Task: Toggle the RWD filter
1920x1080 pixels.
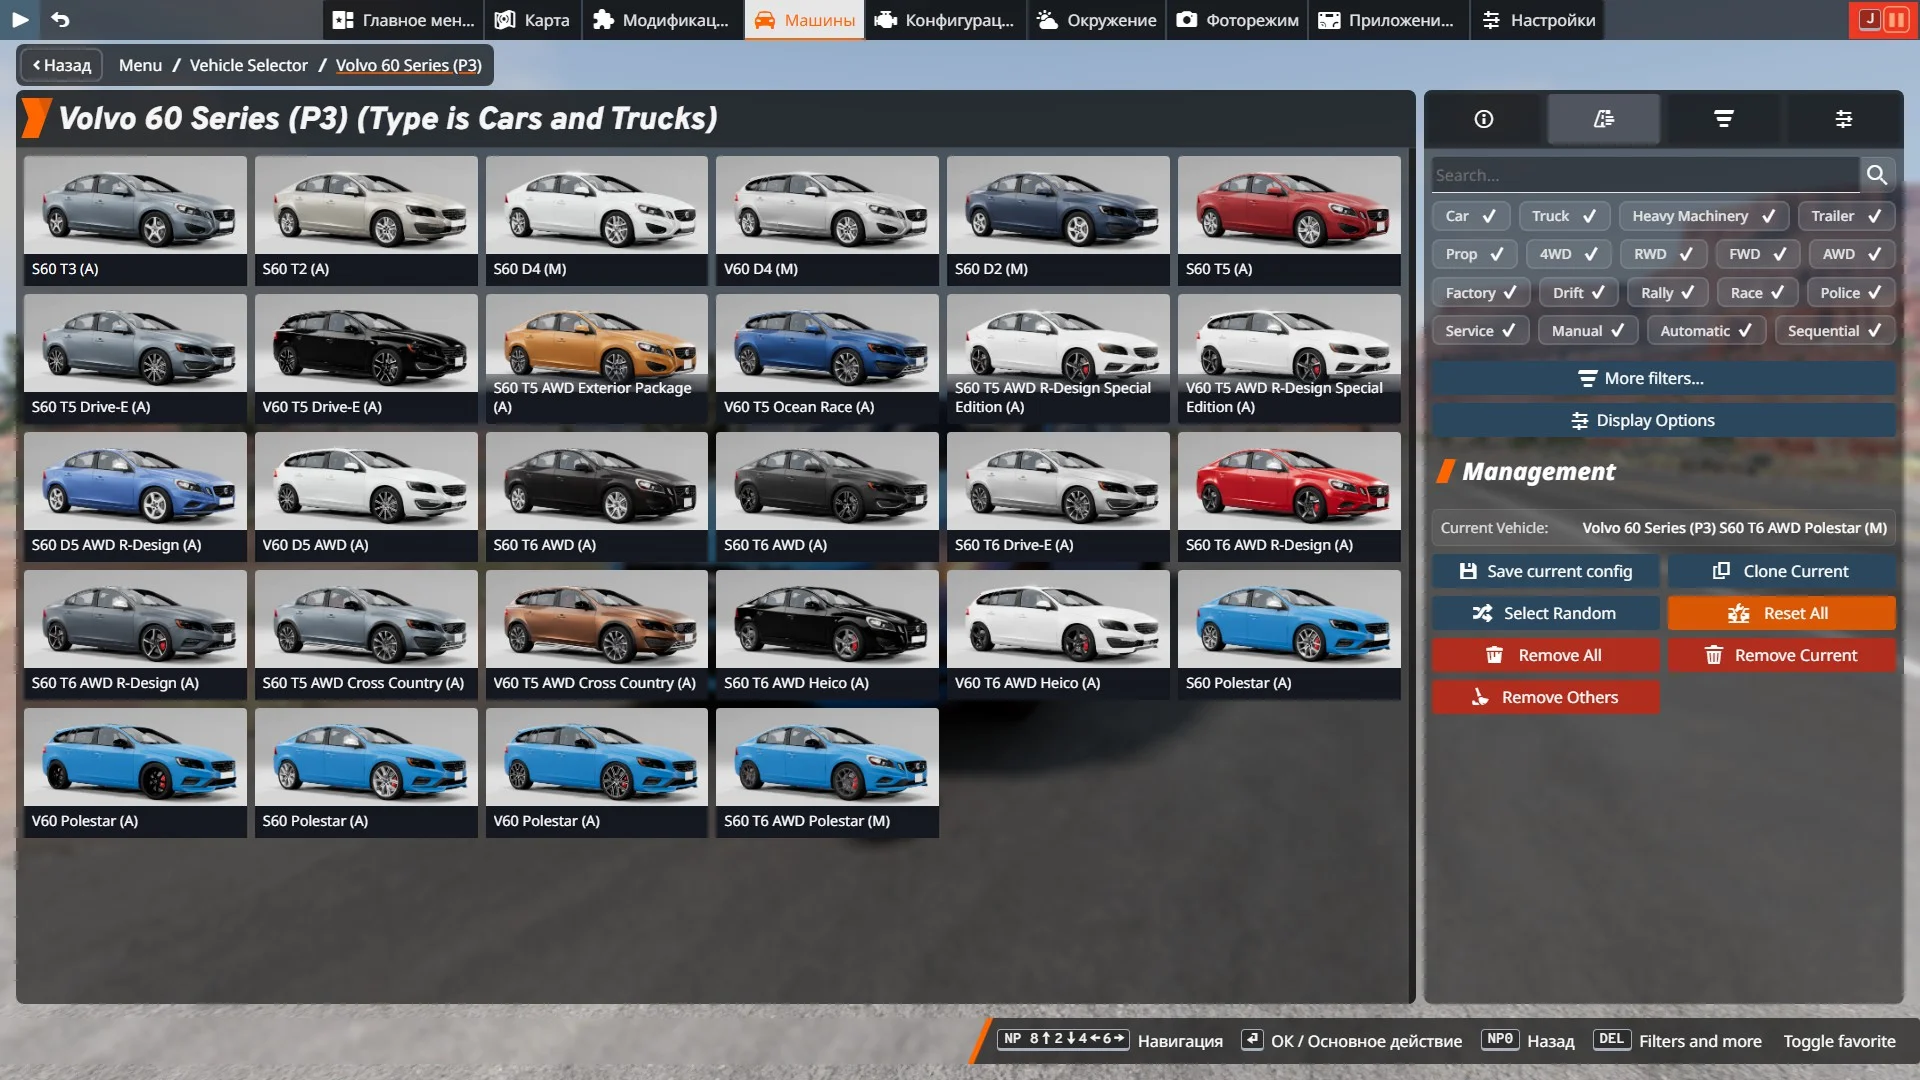Action: click(1663, 254)
